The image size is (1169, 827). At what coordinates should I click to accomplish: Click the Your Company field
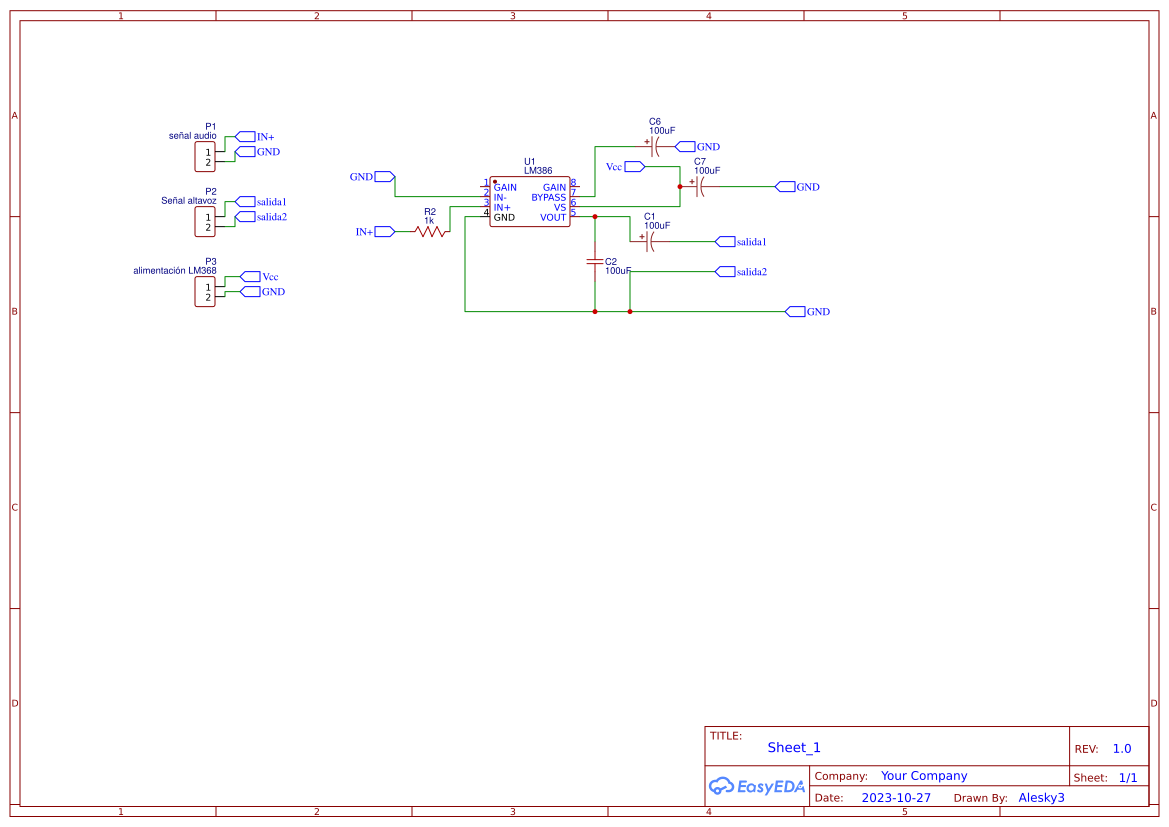924,776
